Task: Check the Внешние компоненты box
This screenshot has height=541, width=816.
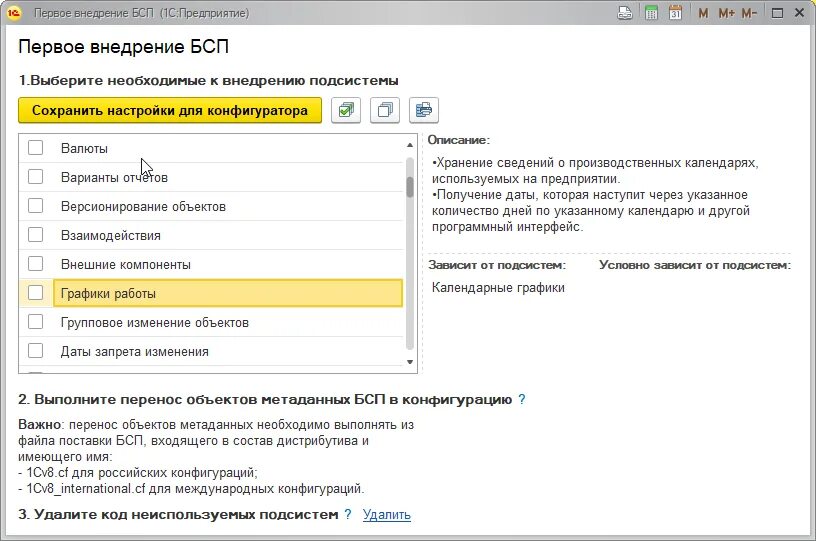Action: [x=35, y=264]
